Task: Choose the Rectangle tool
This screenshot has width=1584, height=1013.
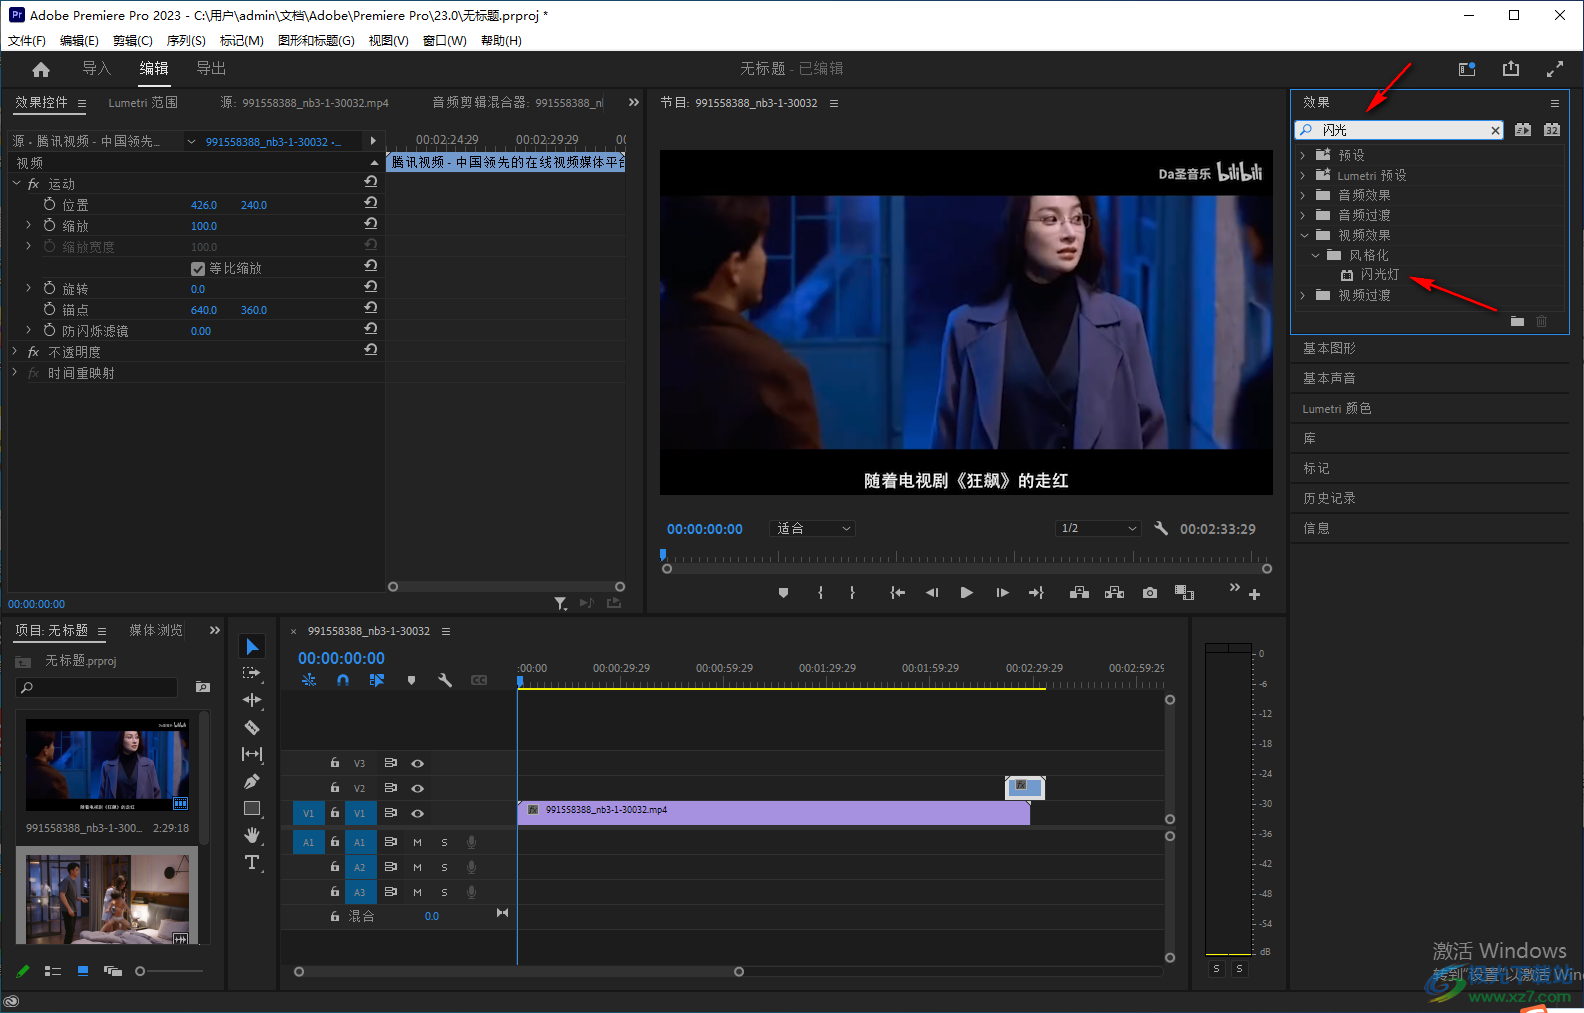Action: click(252, 808)
